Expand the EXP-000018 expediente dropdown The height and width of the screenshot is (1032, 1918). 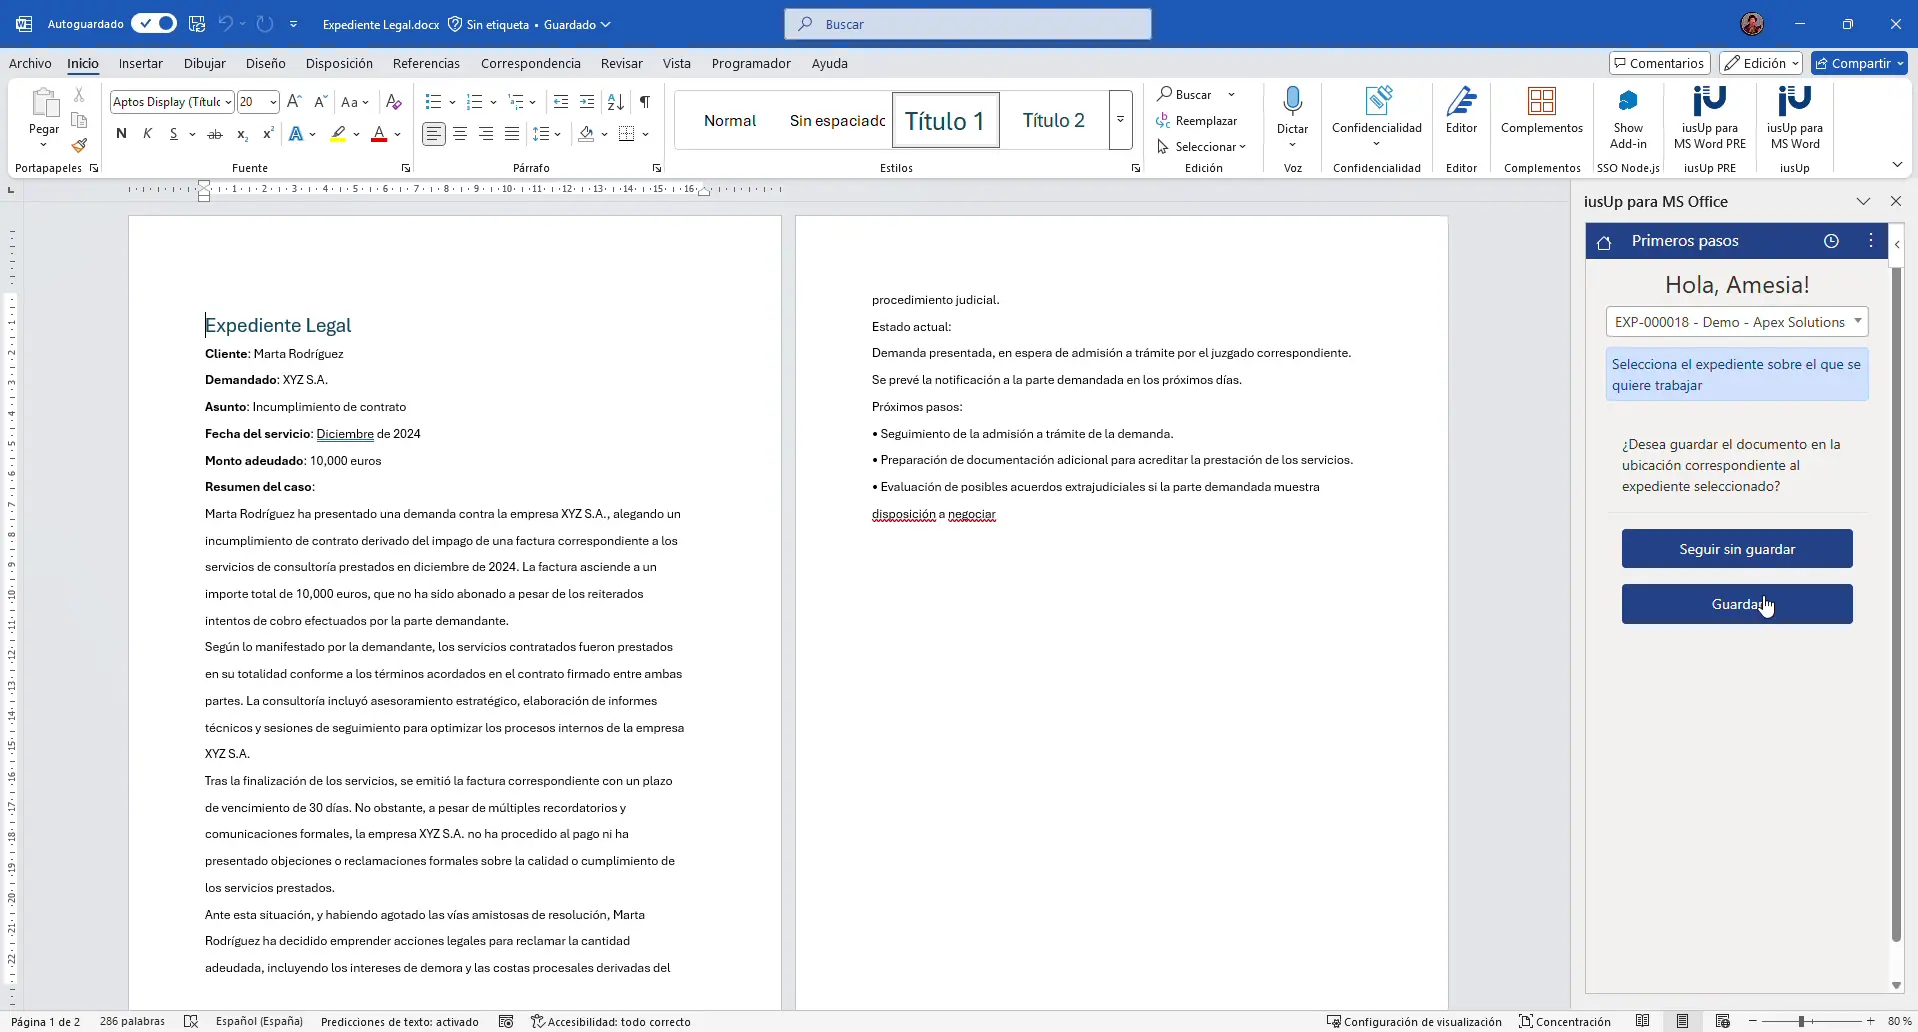point(1857,322)
